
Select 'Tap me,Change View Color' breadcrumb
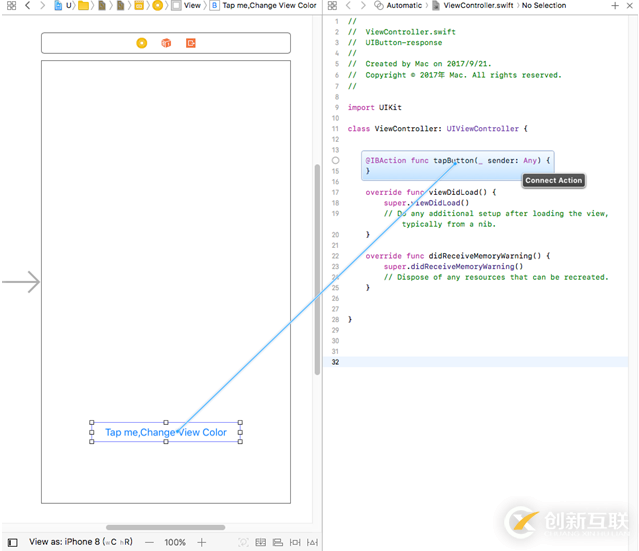click(263, 5)
